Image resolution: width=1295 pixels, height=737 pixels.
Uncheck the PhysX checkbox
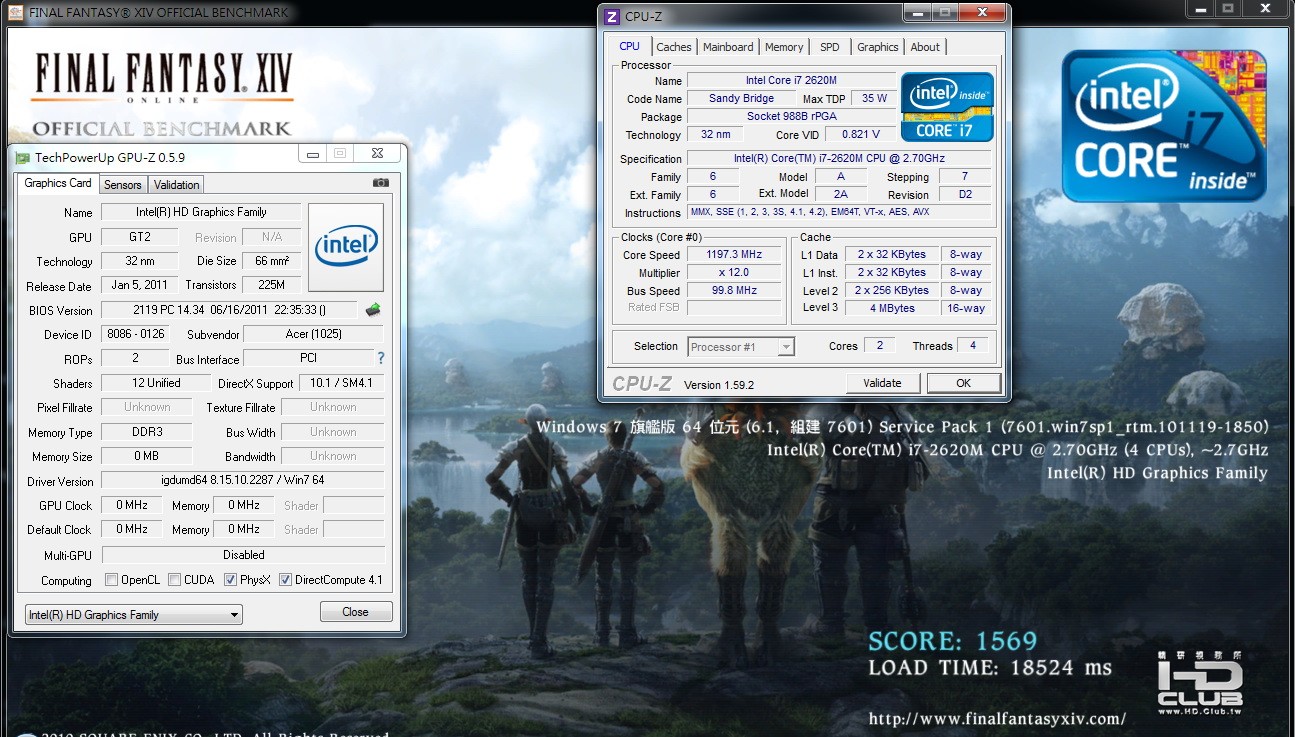(231, 580)
